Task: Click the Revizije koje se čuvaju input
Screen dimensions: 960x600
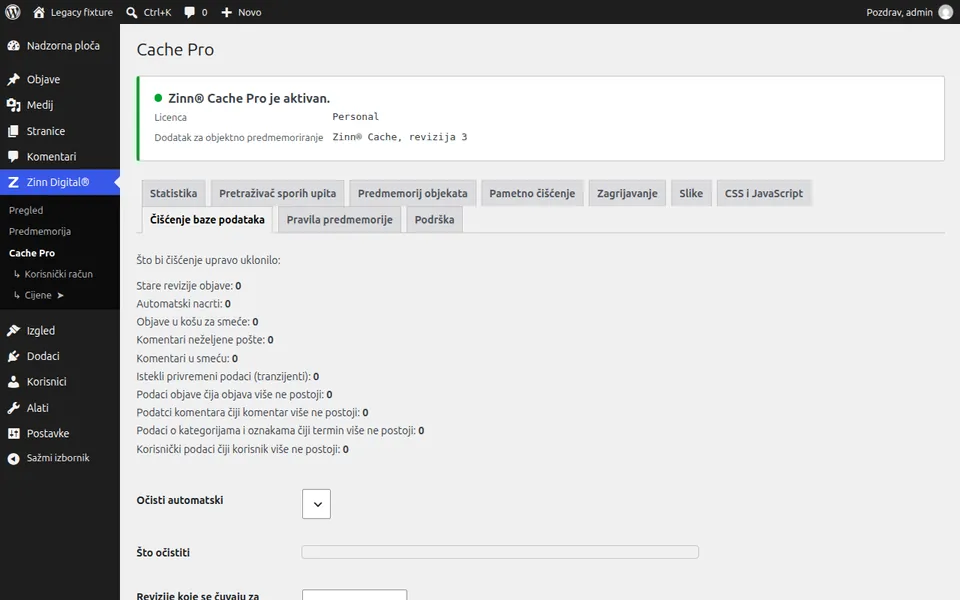Action: [x=354, y=595]
